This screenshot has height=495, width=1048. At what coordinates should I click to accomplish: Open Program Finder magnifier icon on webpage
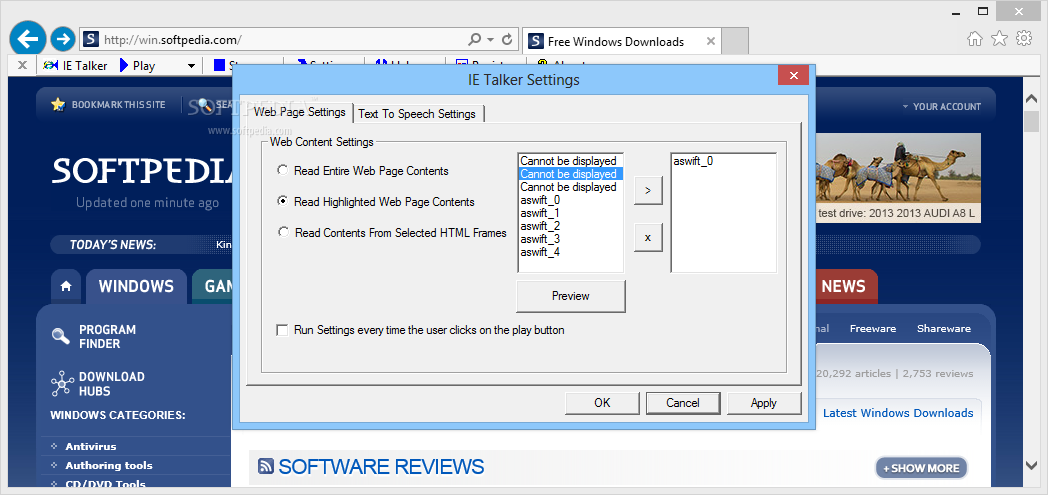61,336
